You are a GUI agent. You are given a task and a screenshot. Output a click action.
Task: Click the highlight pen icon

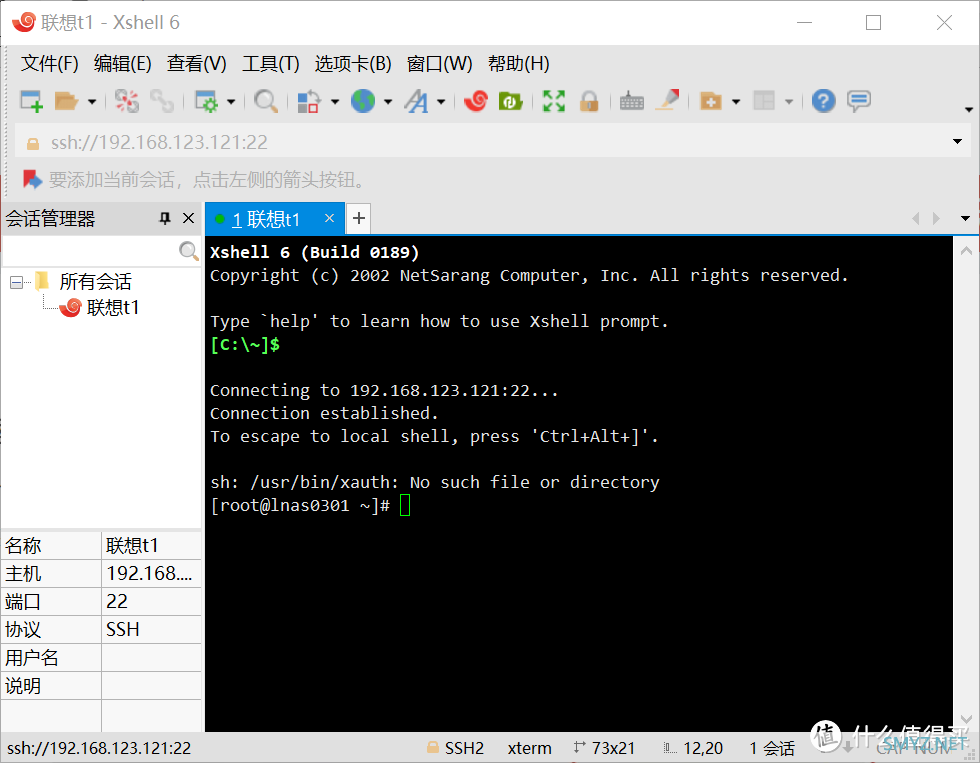click(668, 100)
